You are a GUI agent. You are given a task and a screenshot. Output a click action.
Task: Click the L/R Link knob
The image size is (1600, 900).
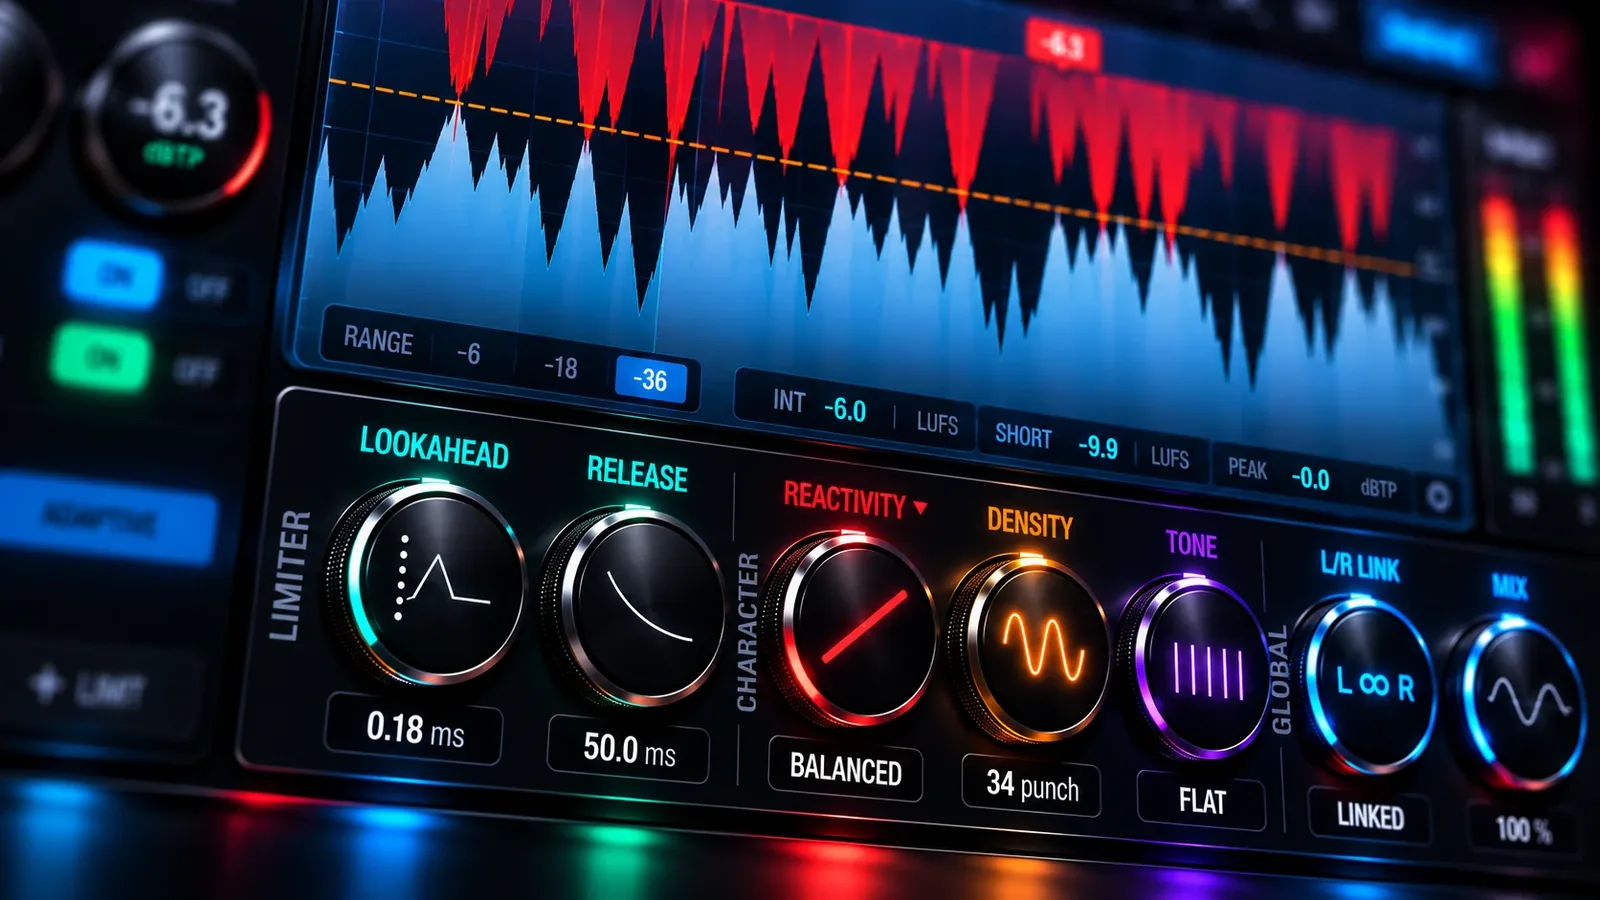(1365, 685)
